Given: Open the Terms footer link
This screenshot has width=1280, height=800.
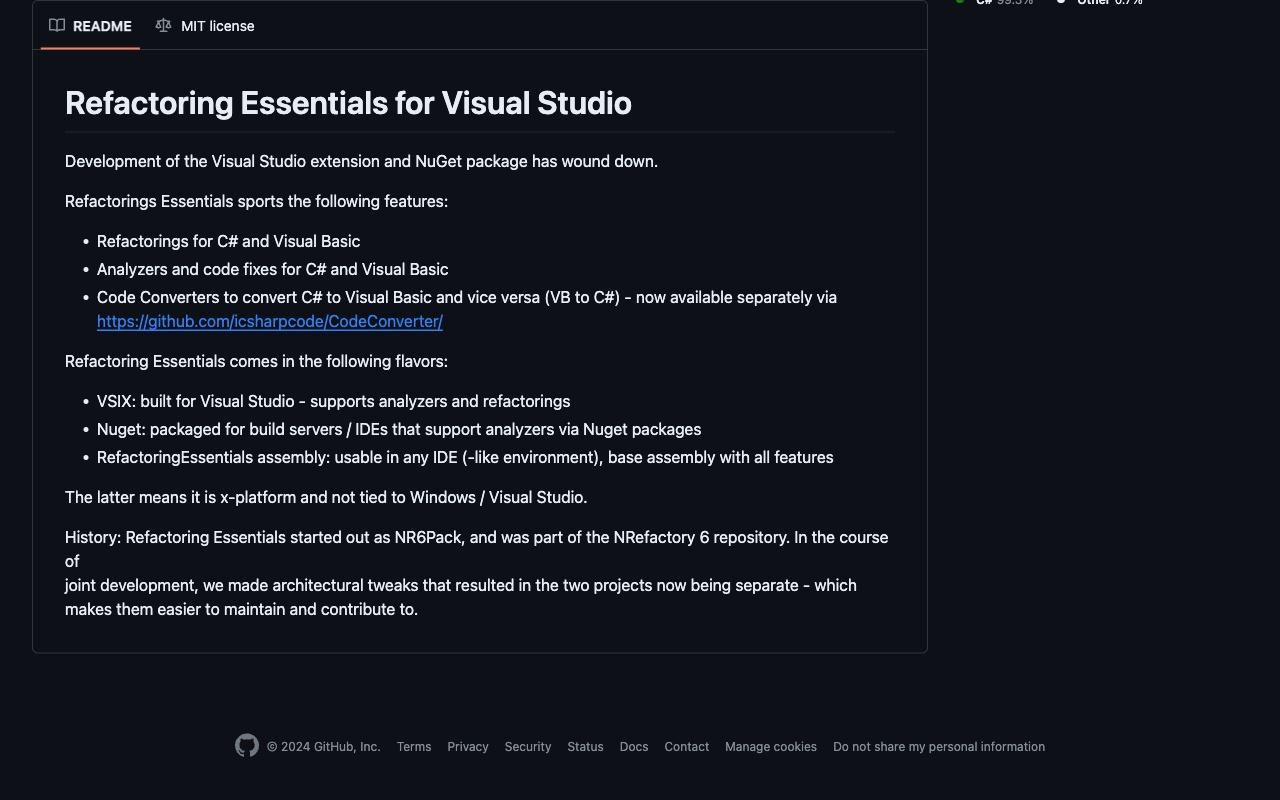Looking at the screenshot, I should coord(414,747).
